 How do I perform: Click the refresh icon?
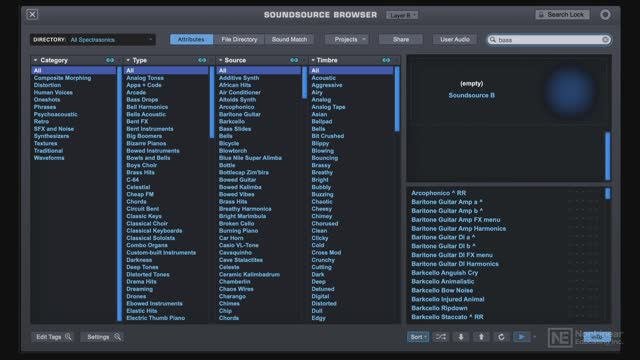click(501, 337)
